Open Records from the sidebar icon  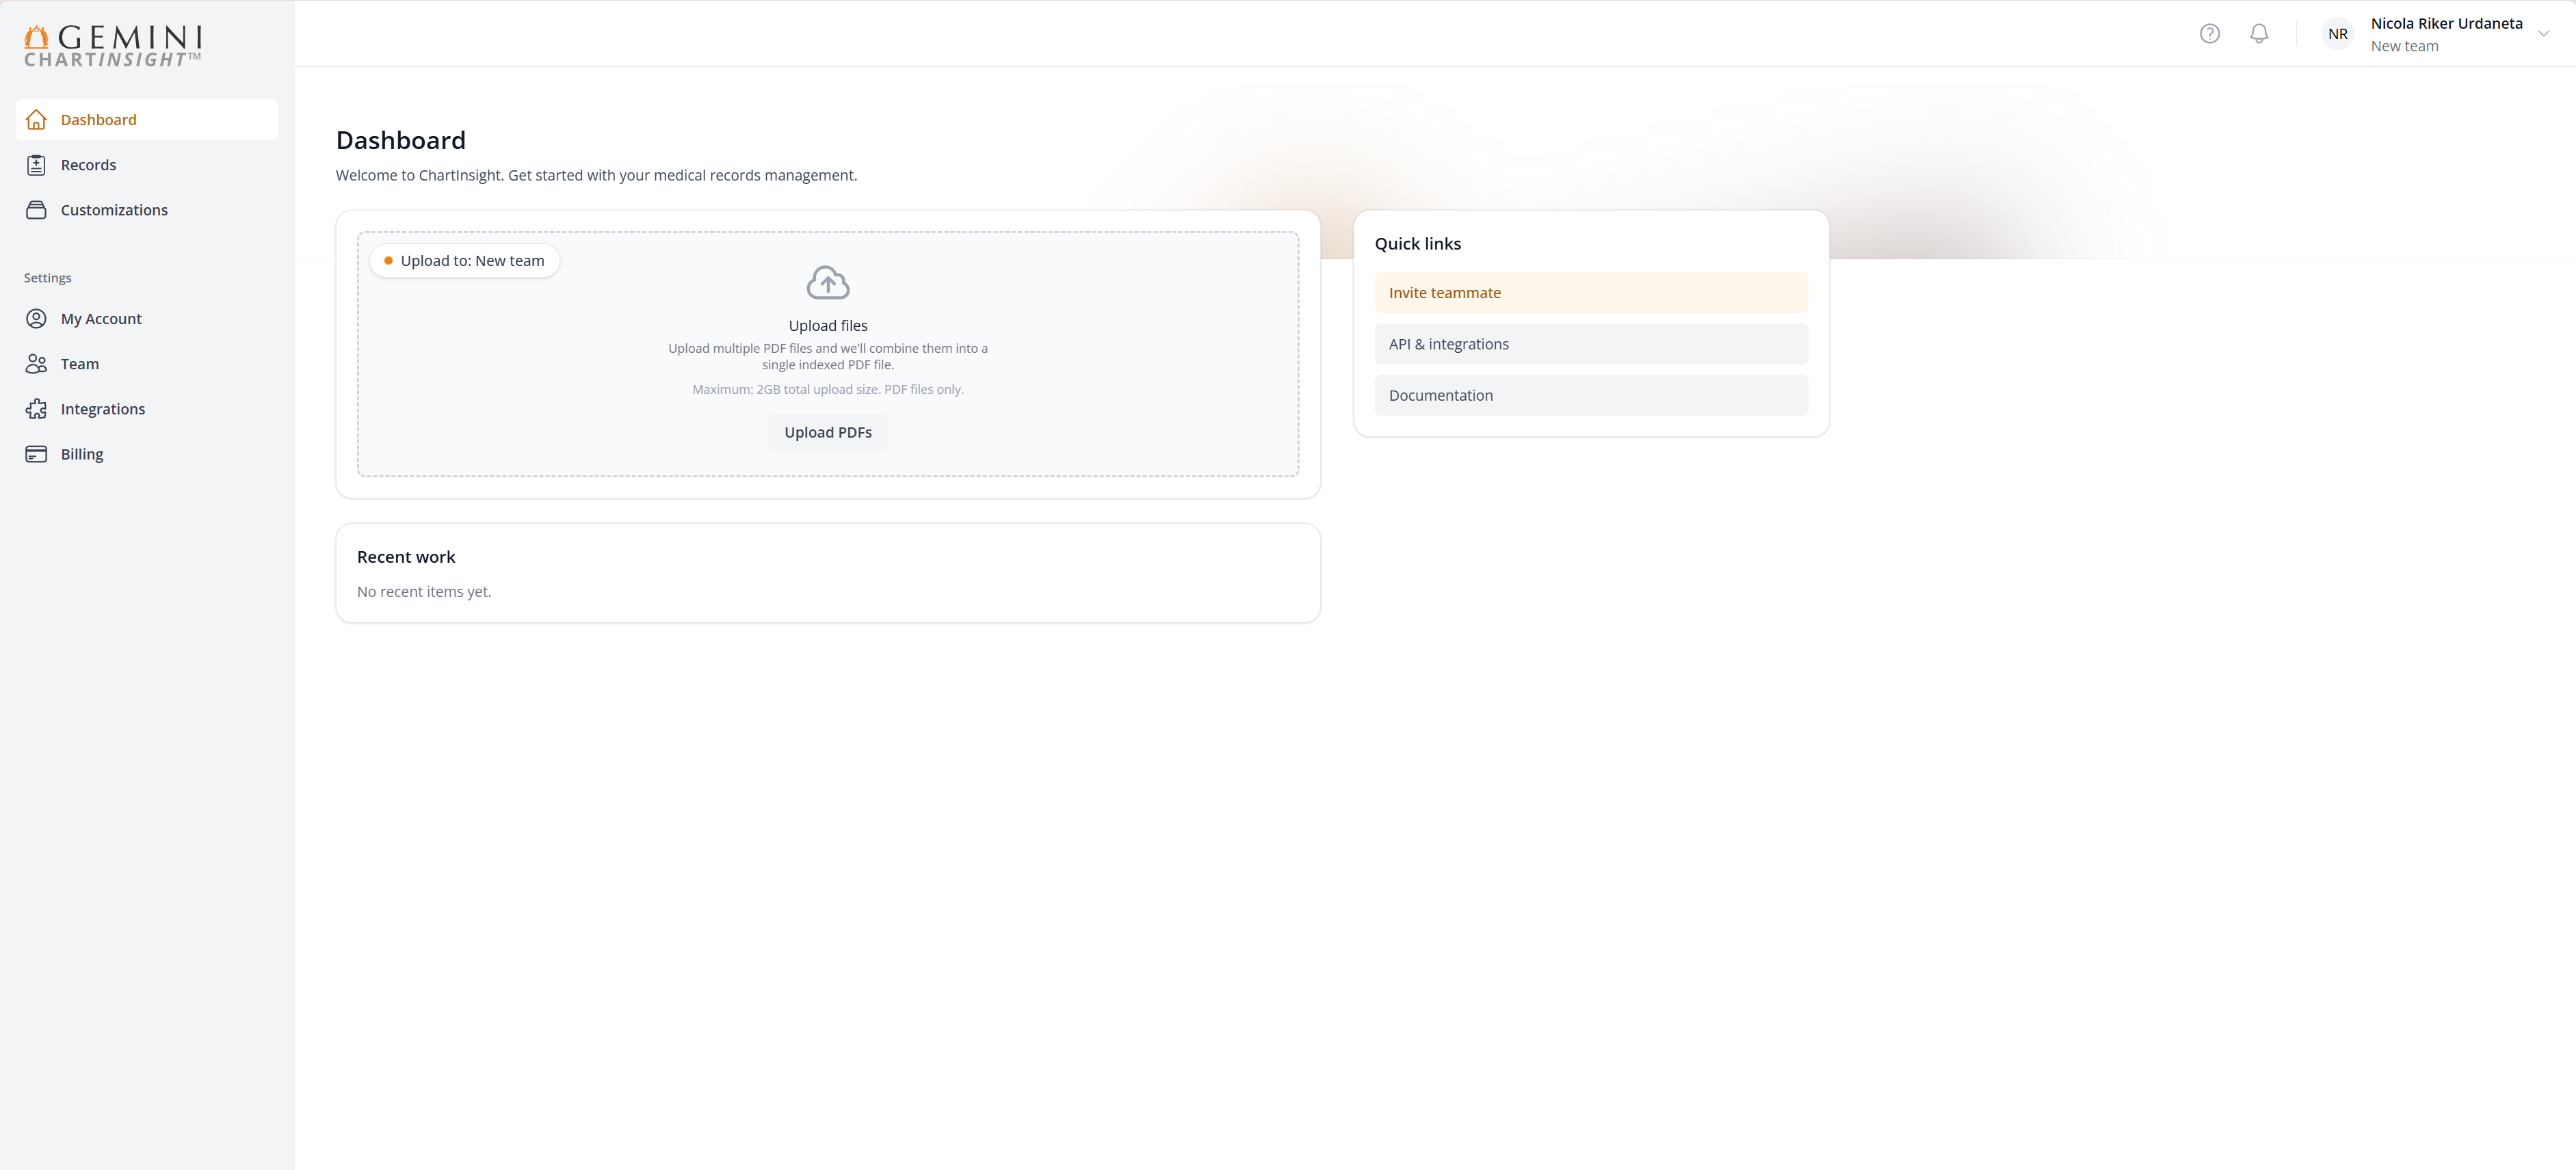click(36, 164)
